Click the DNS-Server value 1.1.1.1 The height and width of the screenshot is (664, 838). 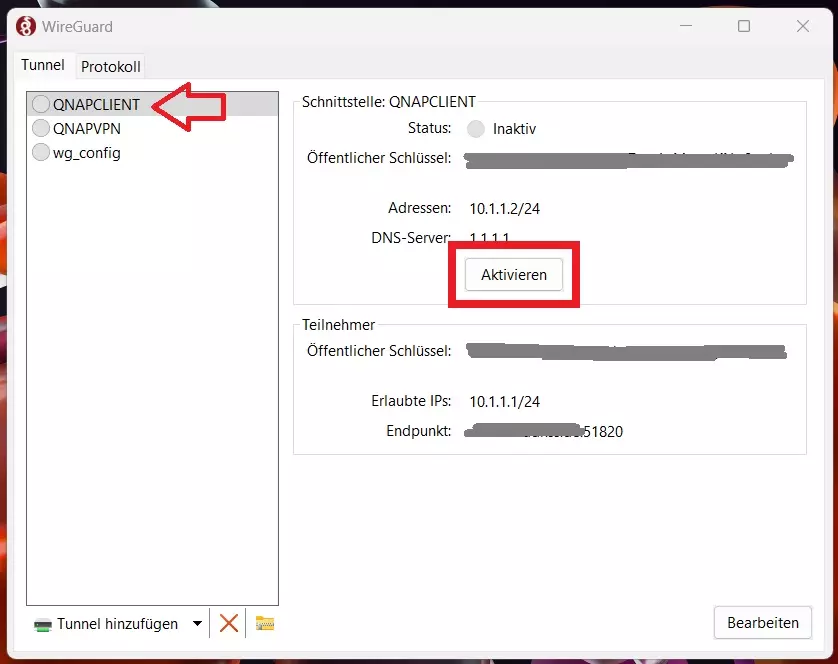tap(490, 238)
